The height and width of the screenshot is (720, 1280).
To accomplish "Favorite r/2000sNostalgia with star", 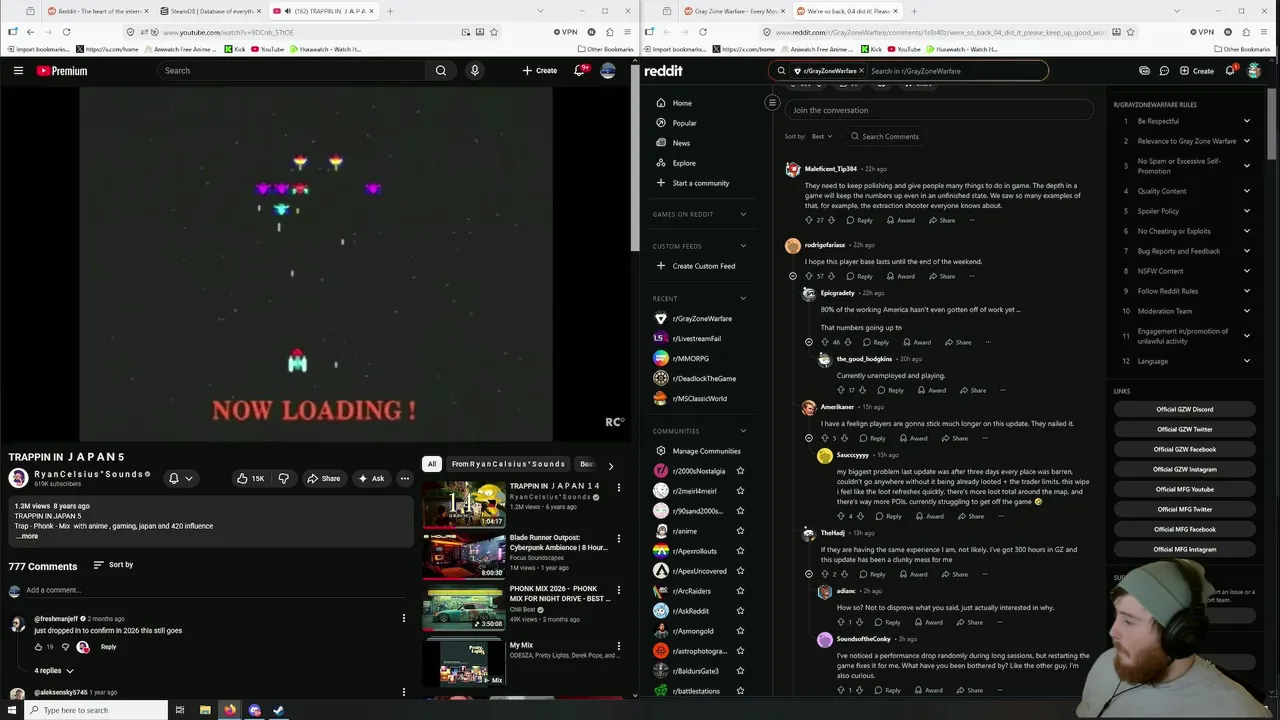I will click(x=740, y=471).
